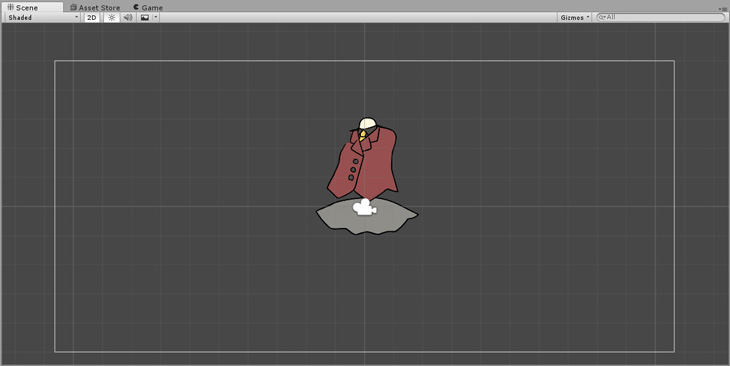Toggle scene effects via the image icon
The height and width of the screenshot is (366, 730).
tap(145, 18)
